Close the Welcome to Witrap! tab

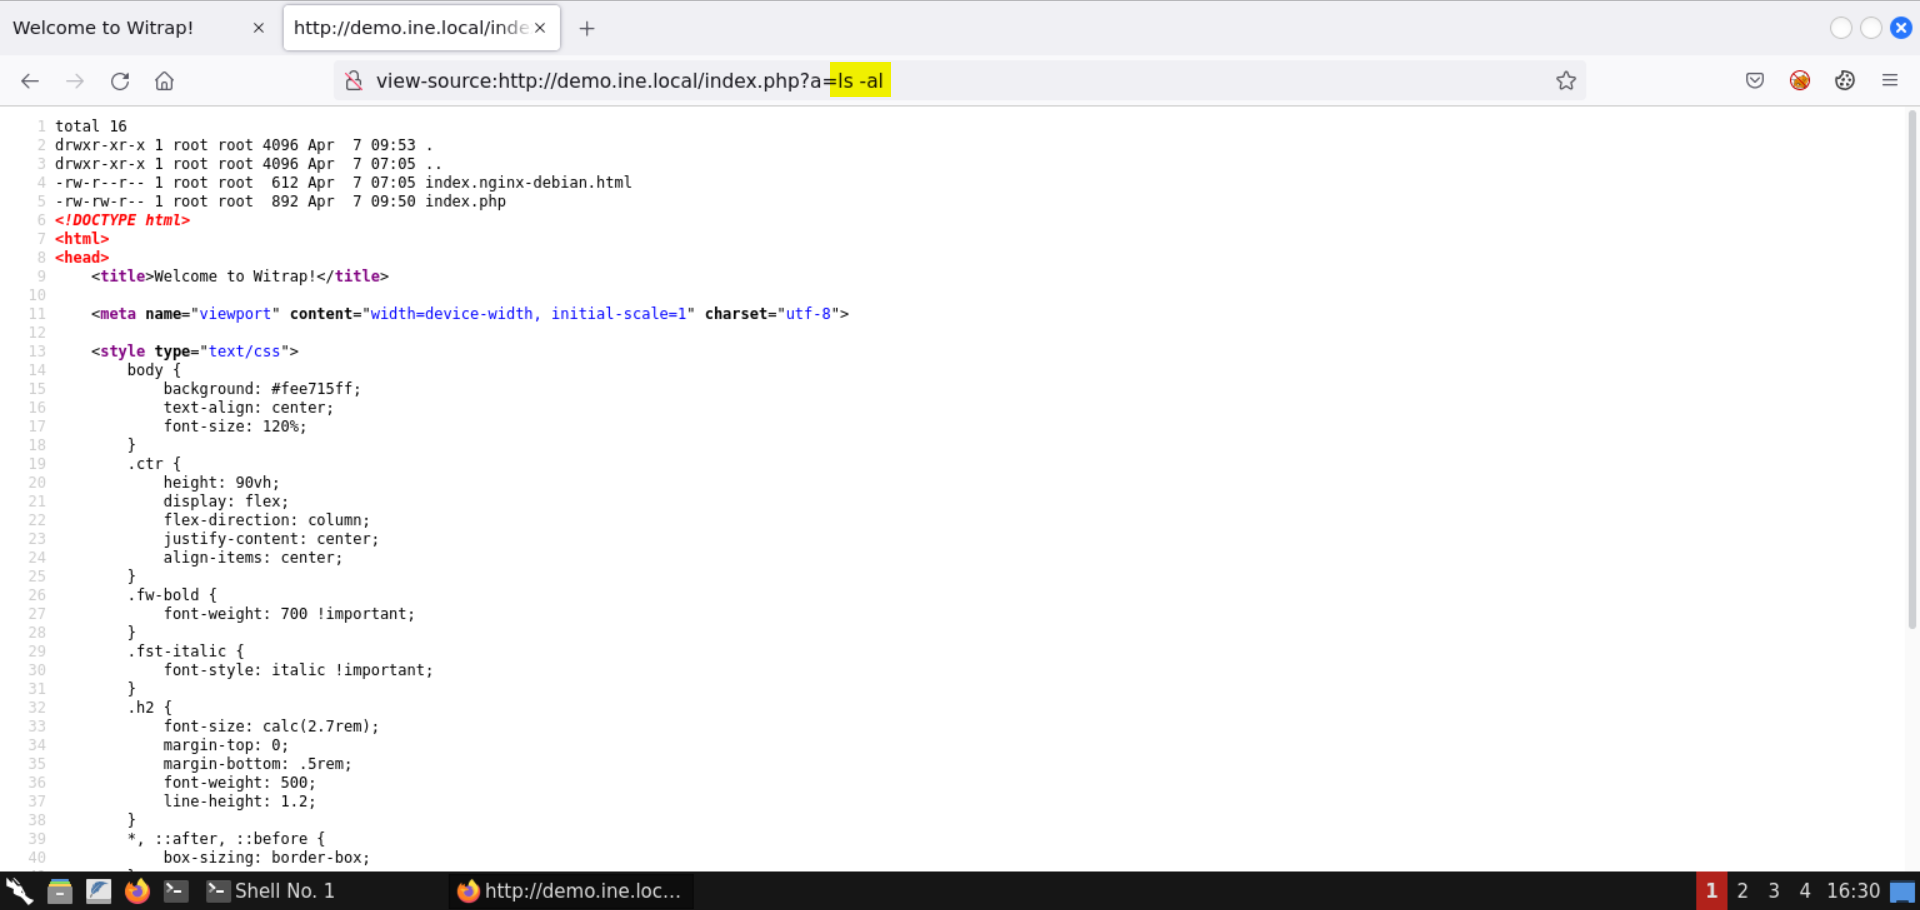pos(258,28)
